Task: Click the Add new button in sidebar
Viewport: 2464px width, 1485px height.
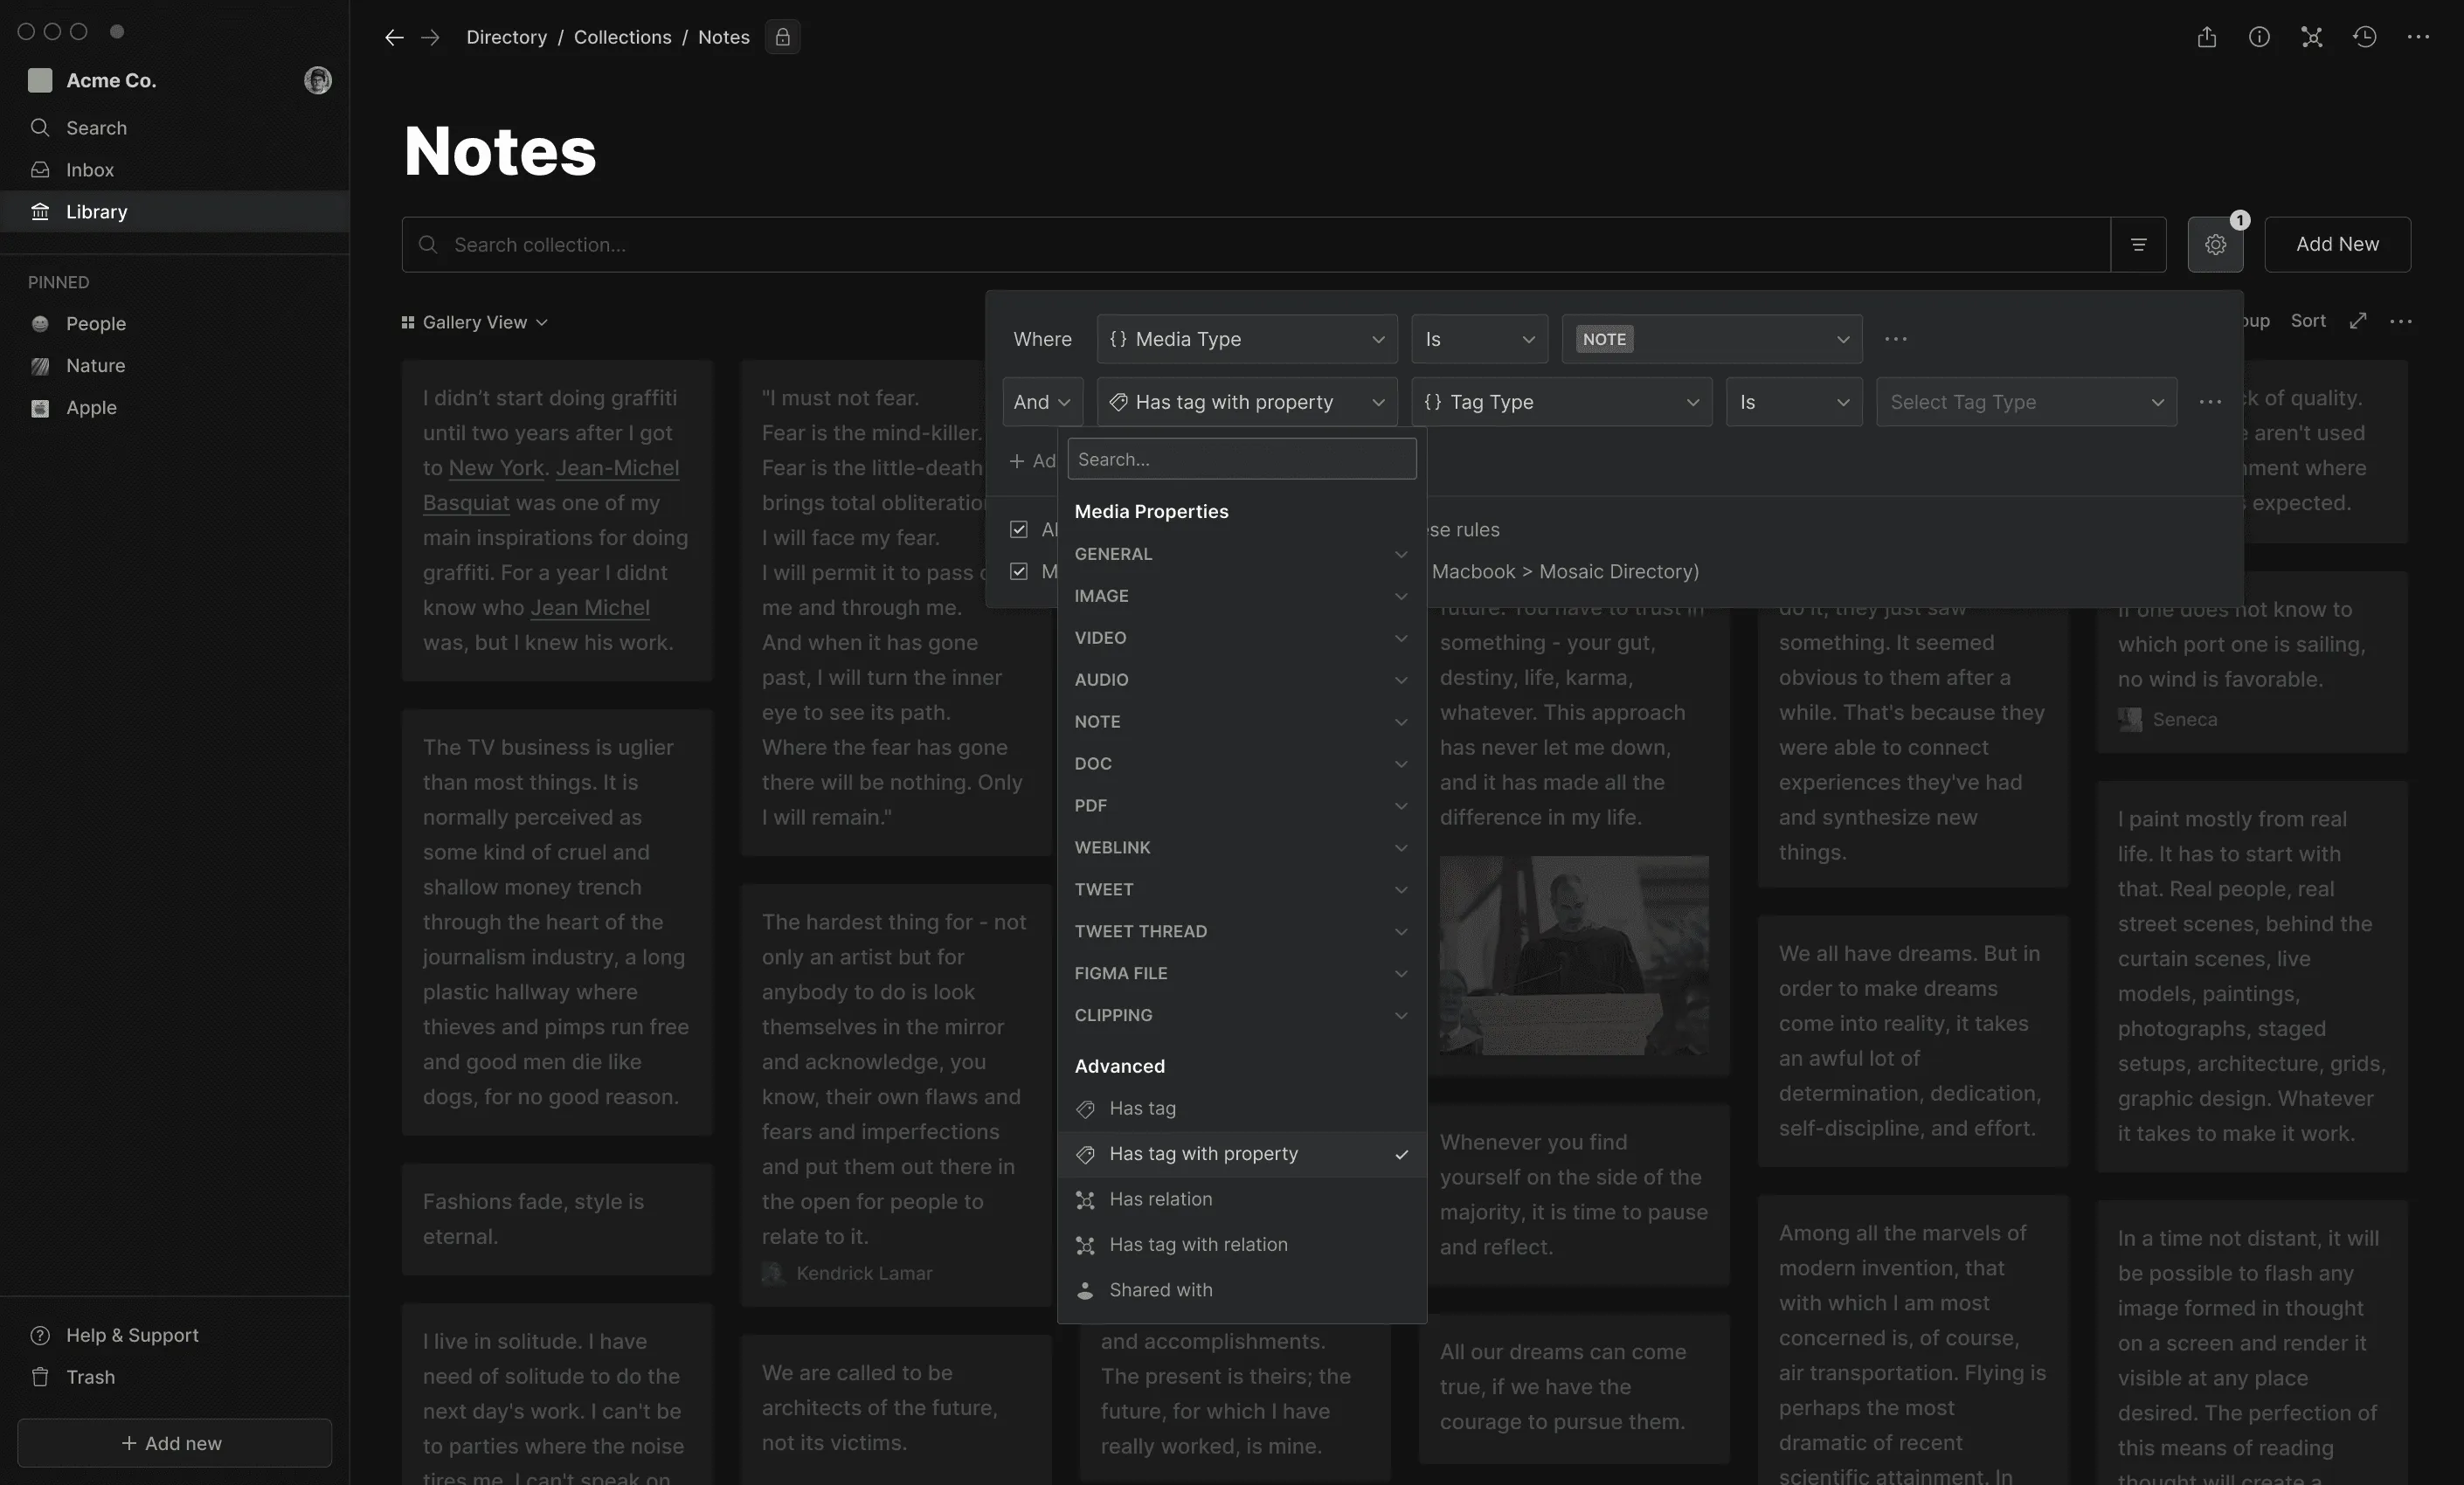Action: coord(174,1443)
